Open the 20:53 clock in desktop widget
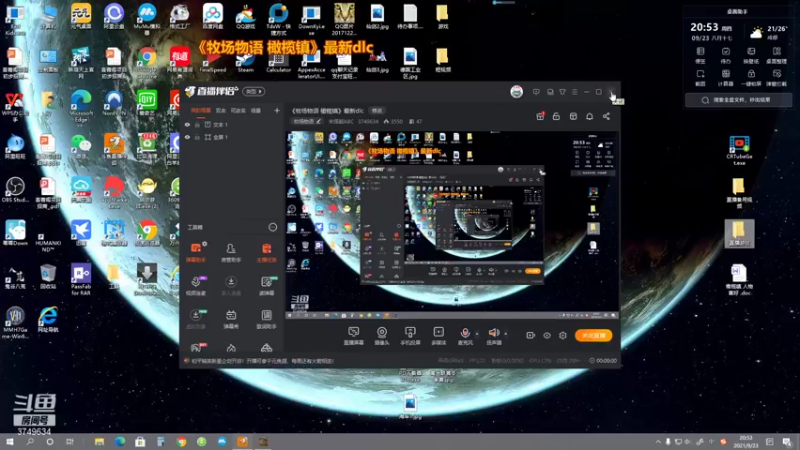800x450 pixels. [705, 27]
